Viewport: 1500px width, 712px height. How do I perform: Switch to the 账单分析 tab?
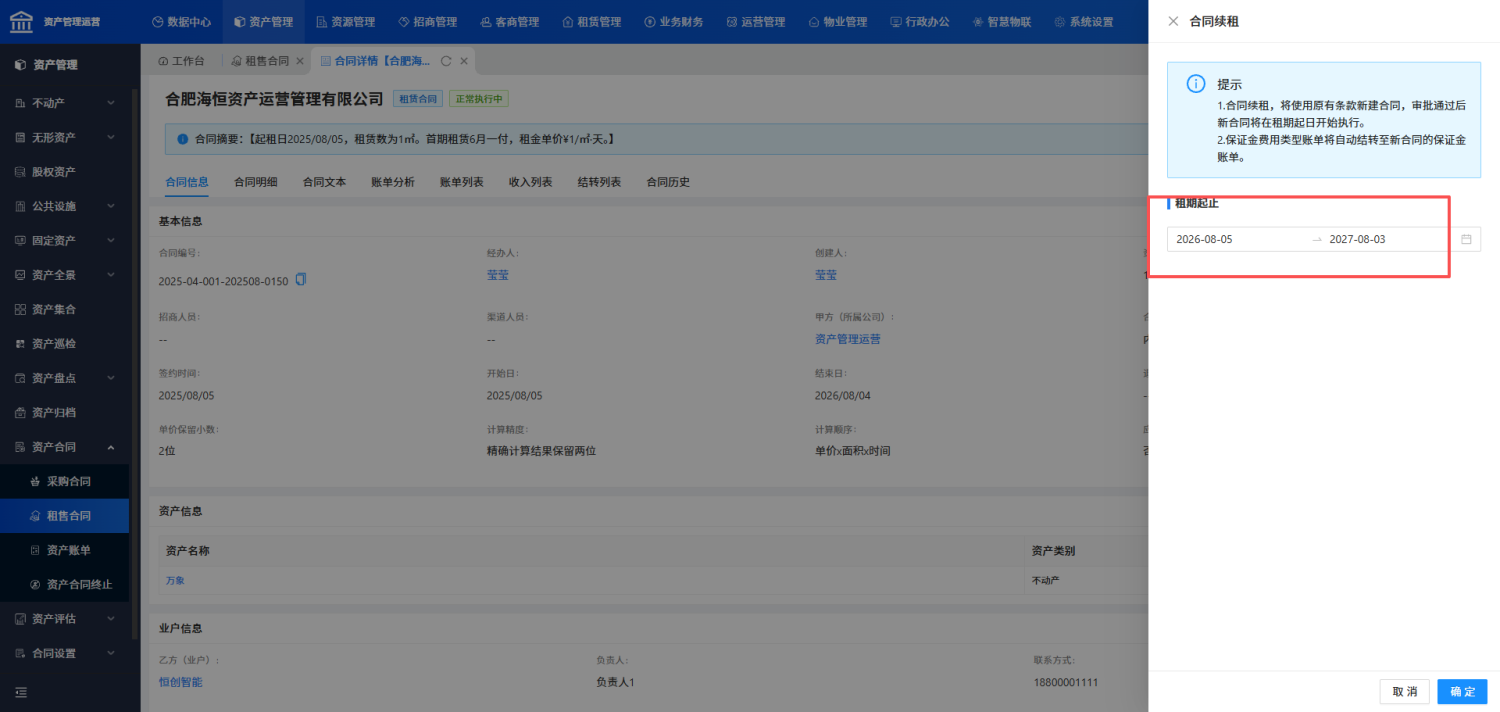point(393,182)
